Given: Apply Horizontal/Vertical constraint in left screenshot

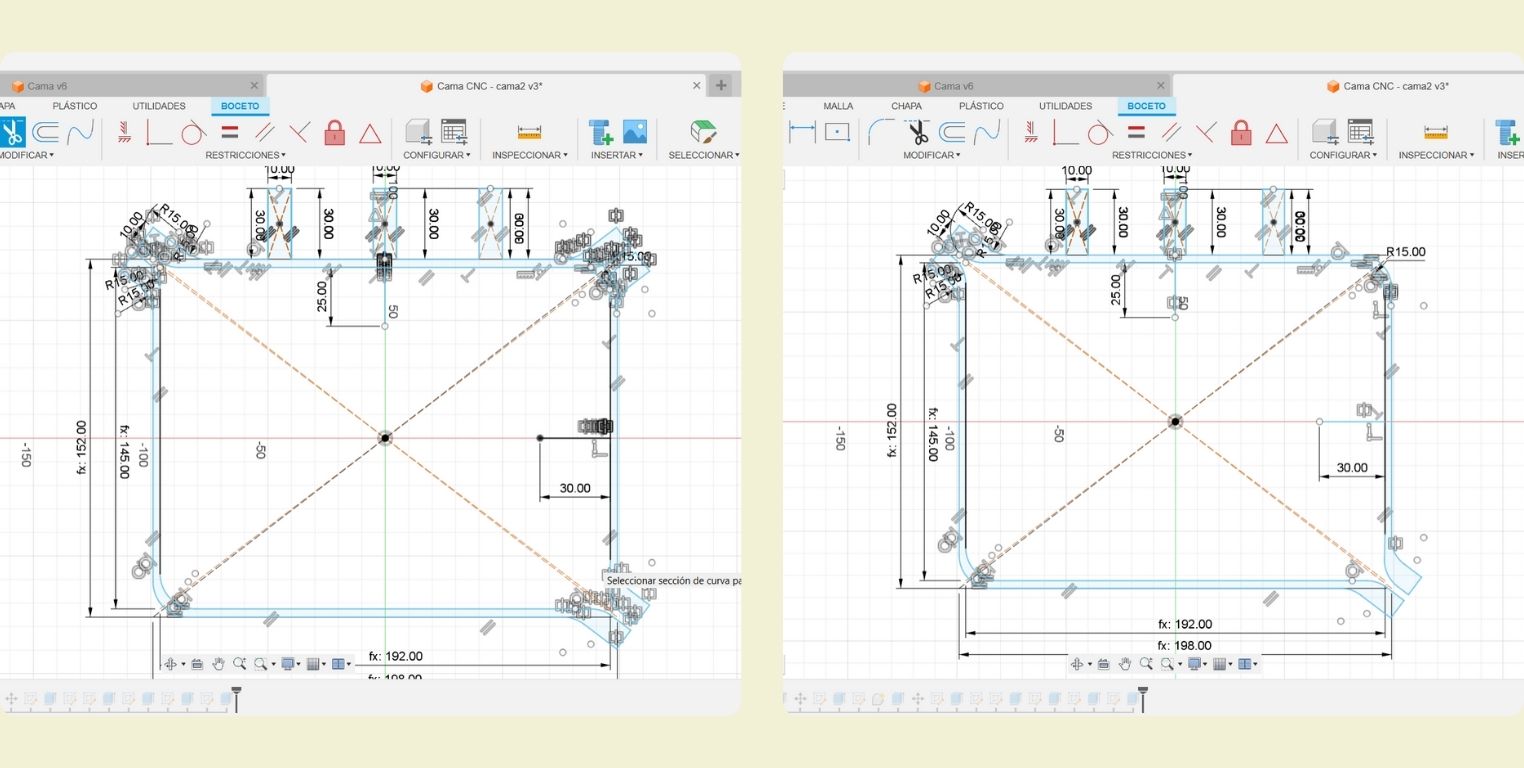Looking at the screenshot, I should pyautogui.click(x=125, y=132).
